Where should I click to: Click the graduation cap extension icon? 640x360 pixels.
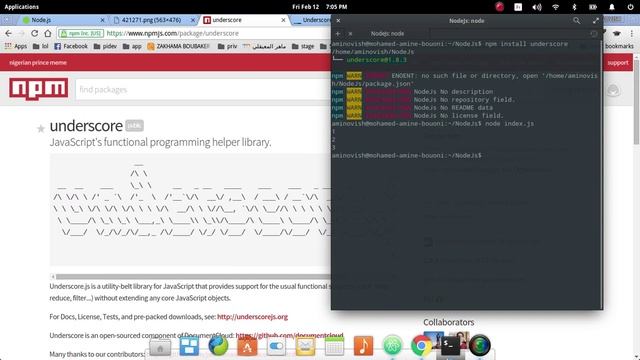tap(617, 33)
